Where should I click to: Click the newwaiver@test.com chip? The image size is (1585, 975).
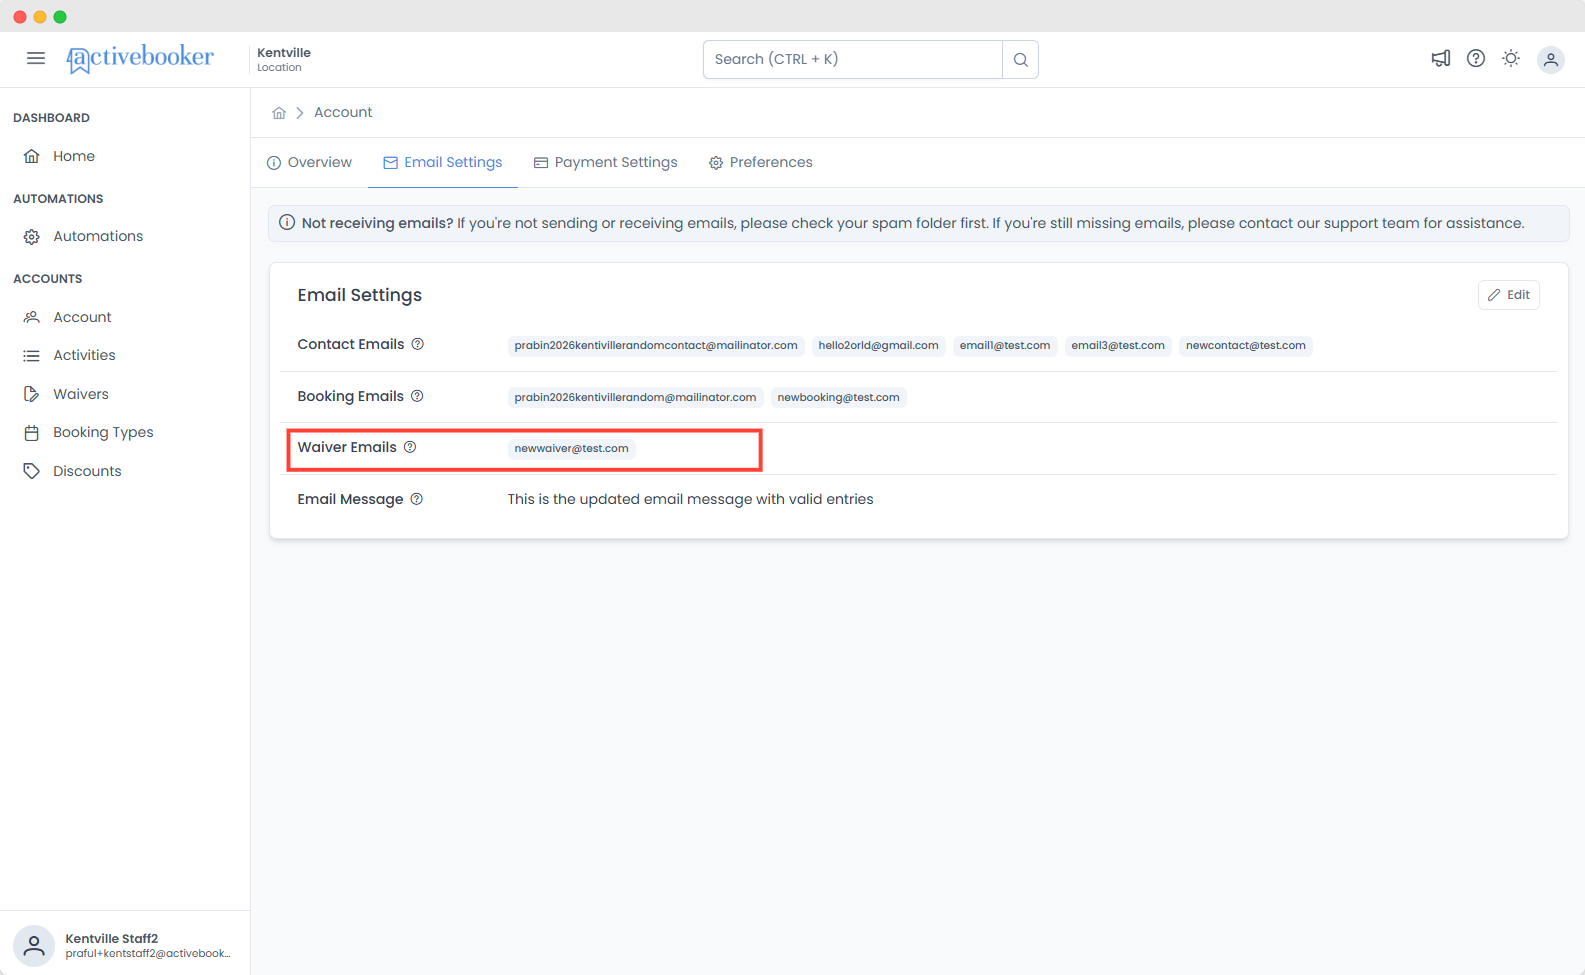pos(571,448)
